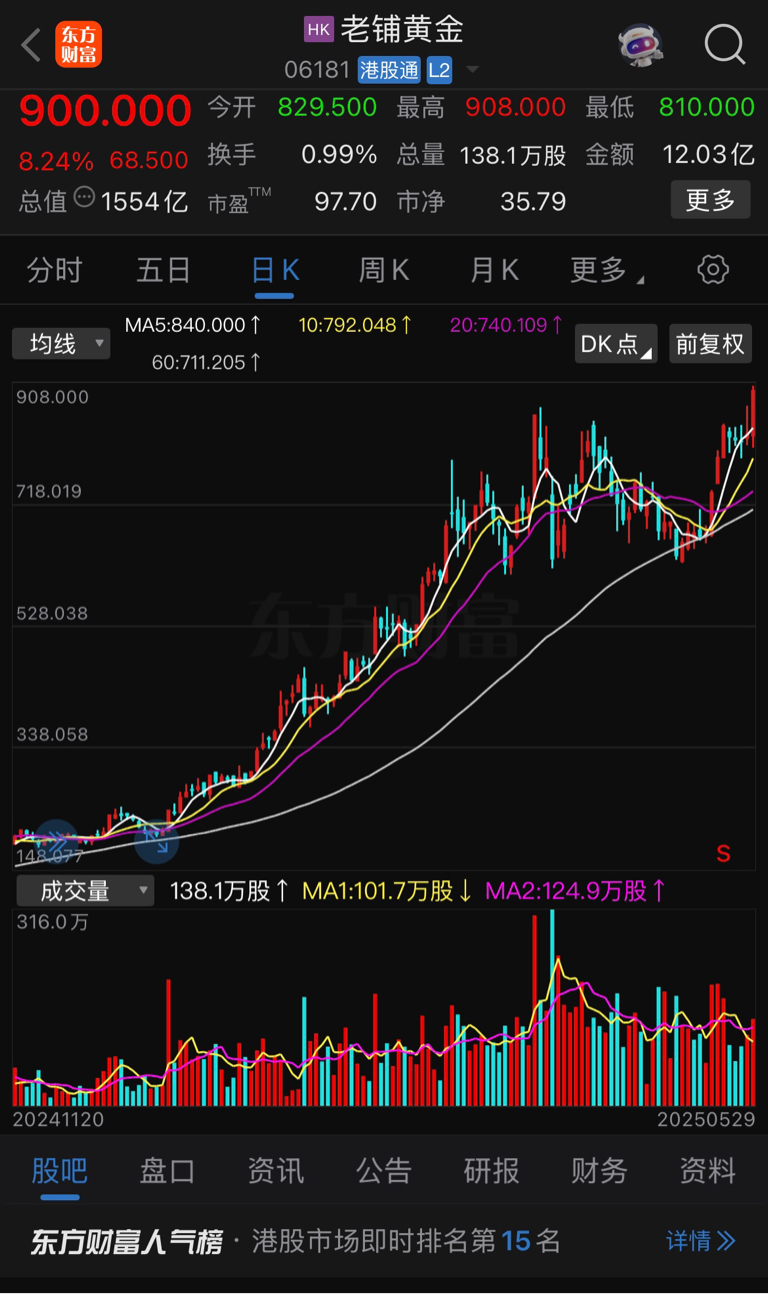Tap the MA1:101.7万股 volume value

click(388, 891)
